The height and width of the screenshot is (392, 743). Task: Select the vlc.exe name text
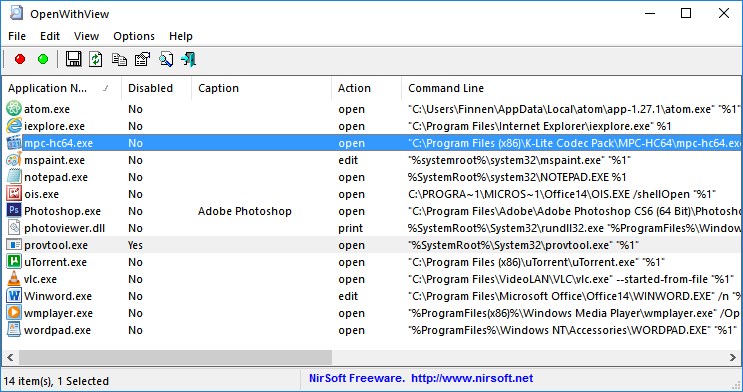click(40, 279)
